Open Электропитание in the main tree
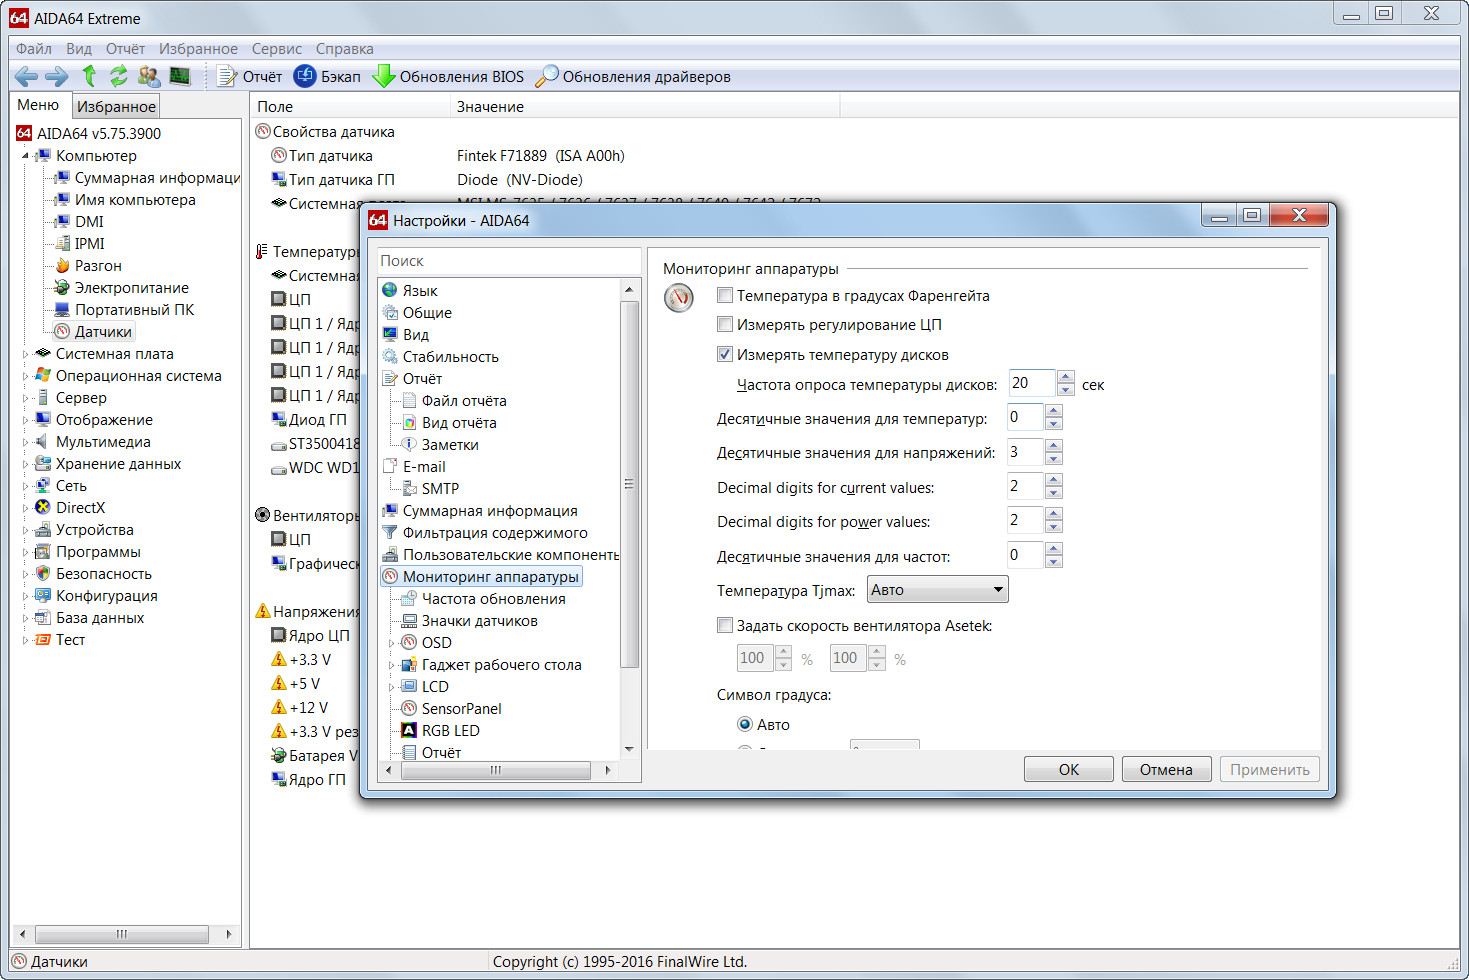The height and width of the screenshot is (980, 1469). (121, 287)
